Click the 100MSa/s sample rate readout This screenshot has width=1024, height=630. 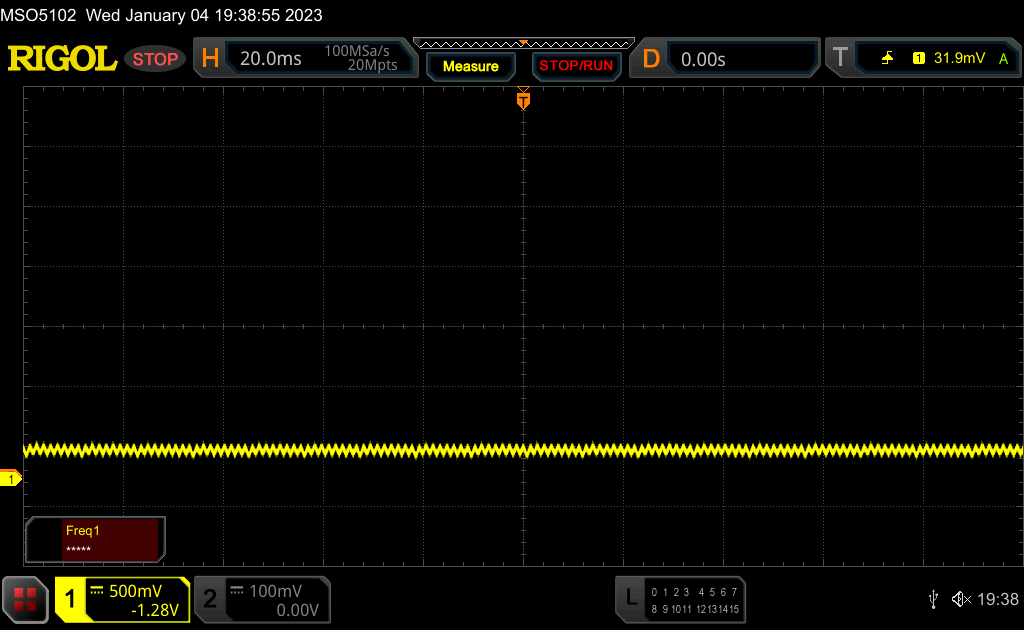pyautogui.click(x=357, y=51)
